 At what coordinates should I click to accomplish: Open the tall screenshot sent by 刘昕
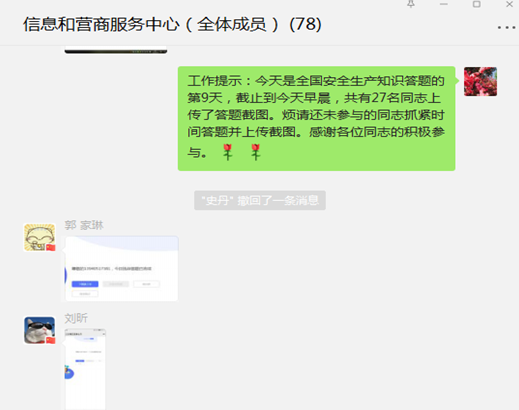85,369
